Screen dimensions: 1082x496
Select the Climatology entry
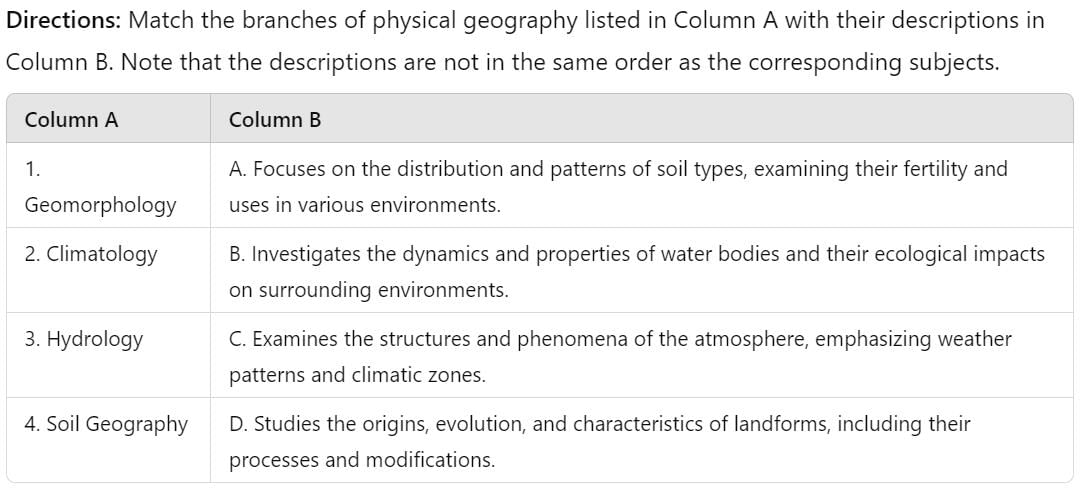(x=108, y=270)
